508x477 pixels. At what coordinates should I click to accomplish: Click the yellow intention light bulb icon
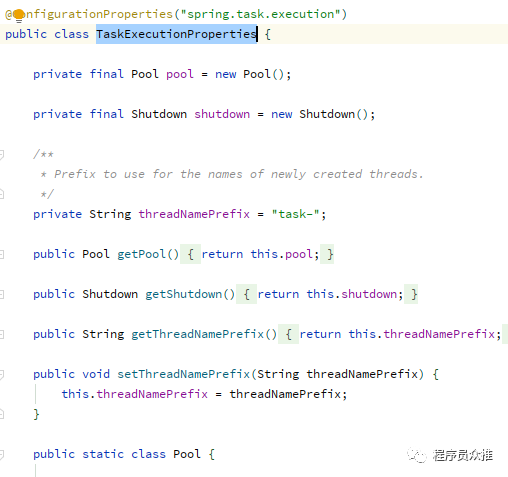coord(19,15)
